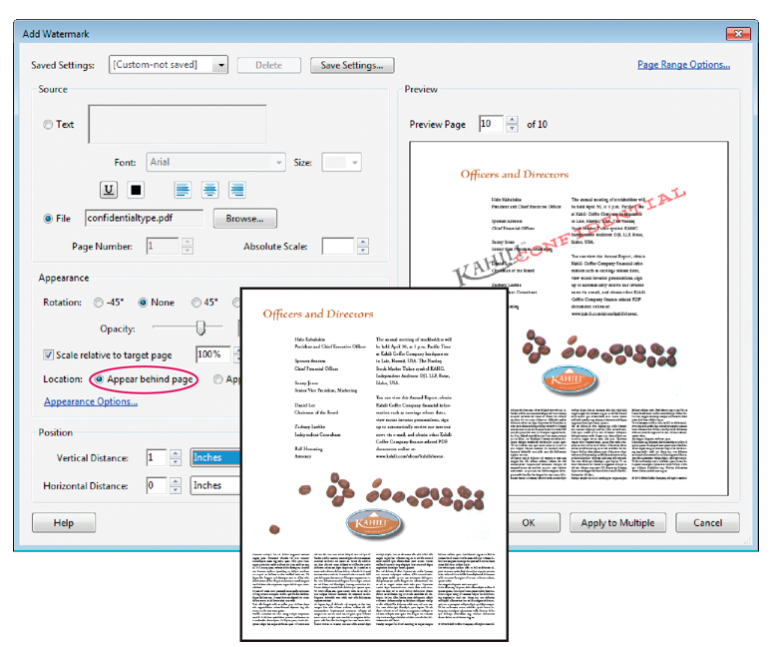This screenshot has height=647, width=775.
Task: Align watermark text left
Action: pos(183,190)
